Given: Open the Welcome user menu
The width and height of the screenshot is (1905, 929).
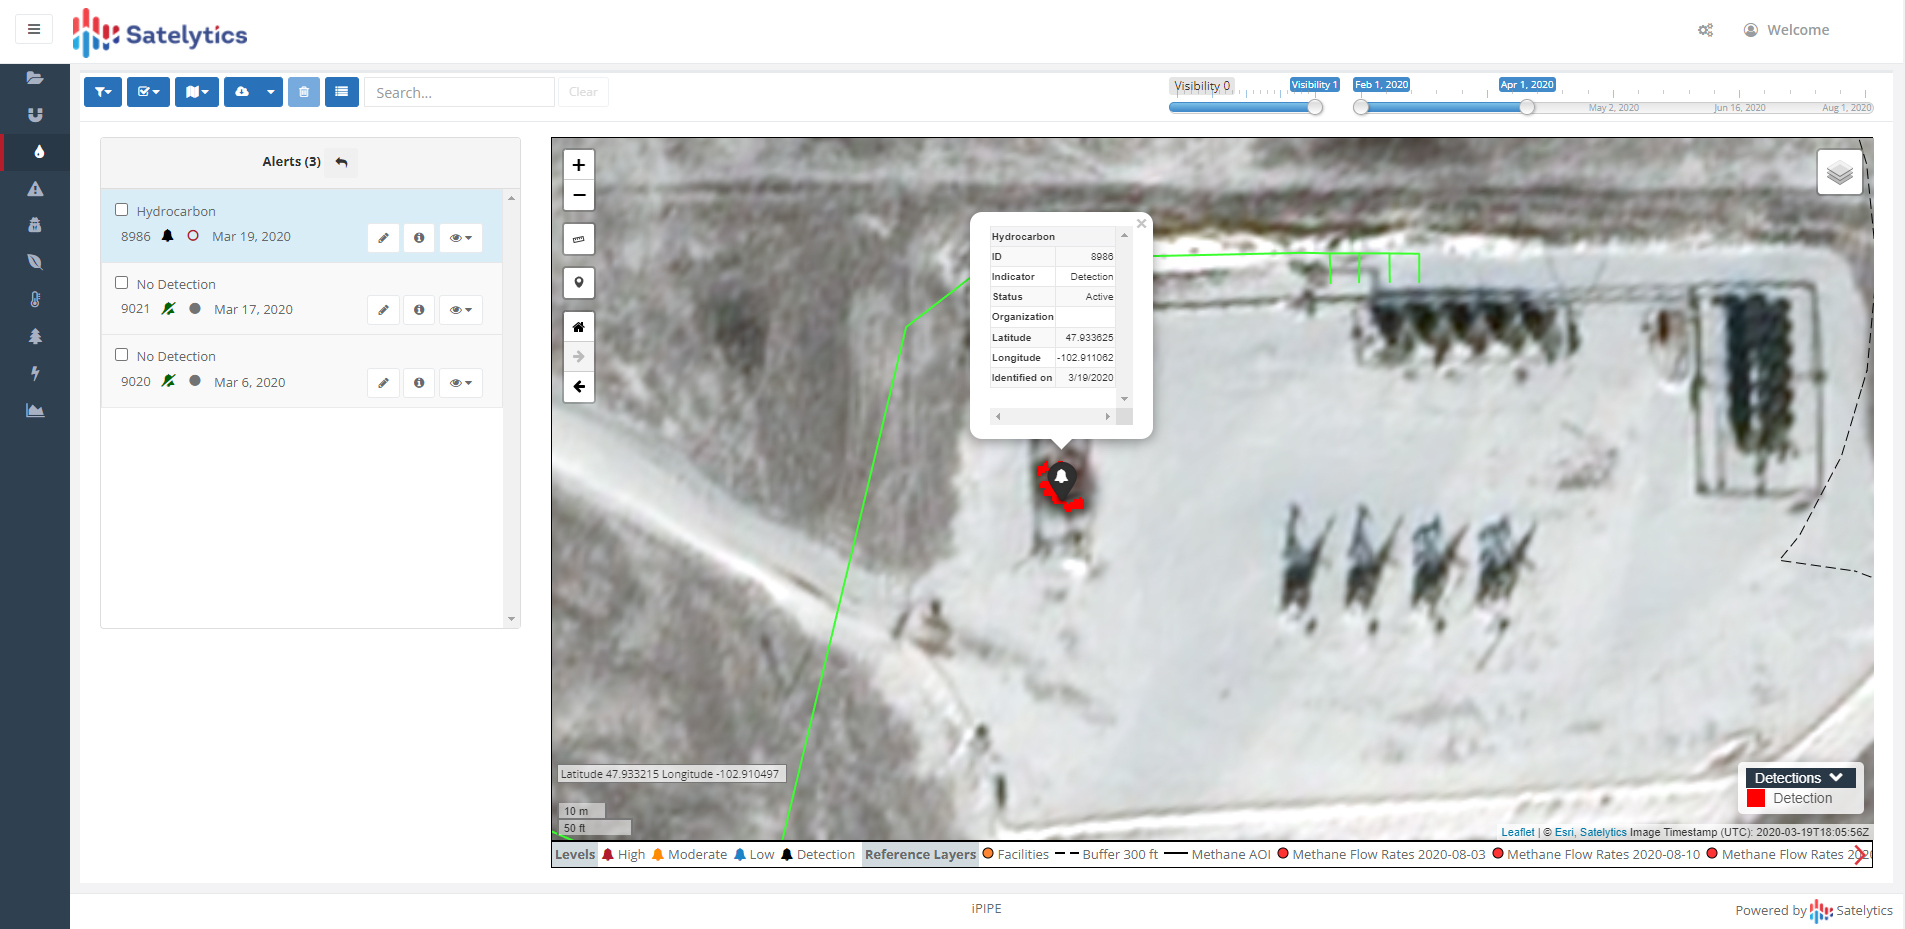Looking at the screenshot, I should [1787, 30].
